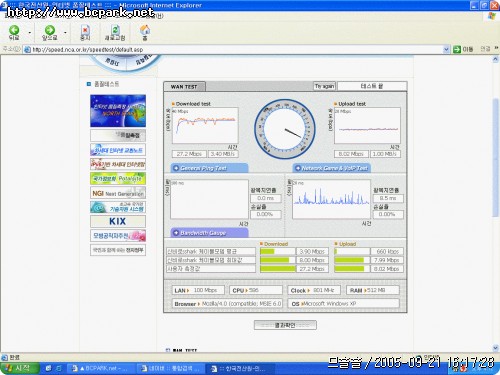Open the blue banner just above the IPv6 banner

[118, 150]
